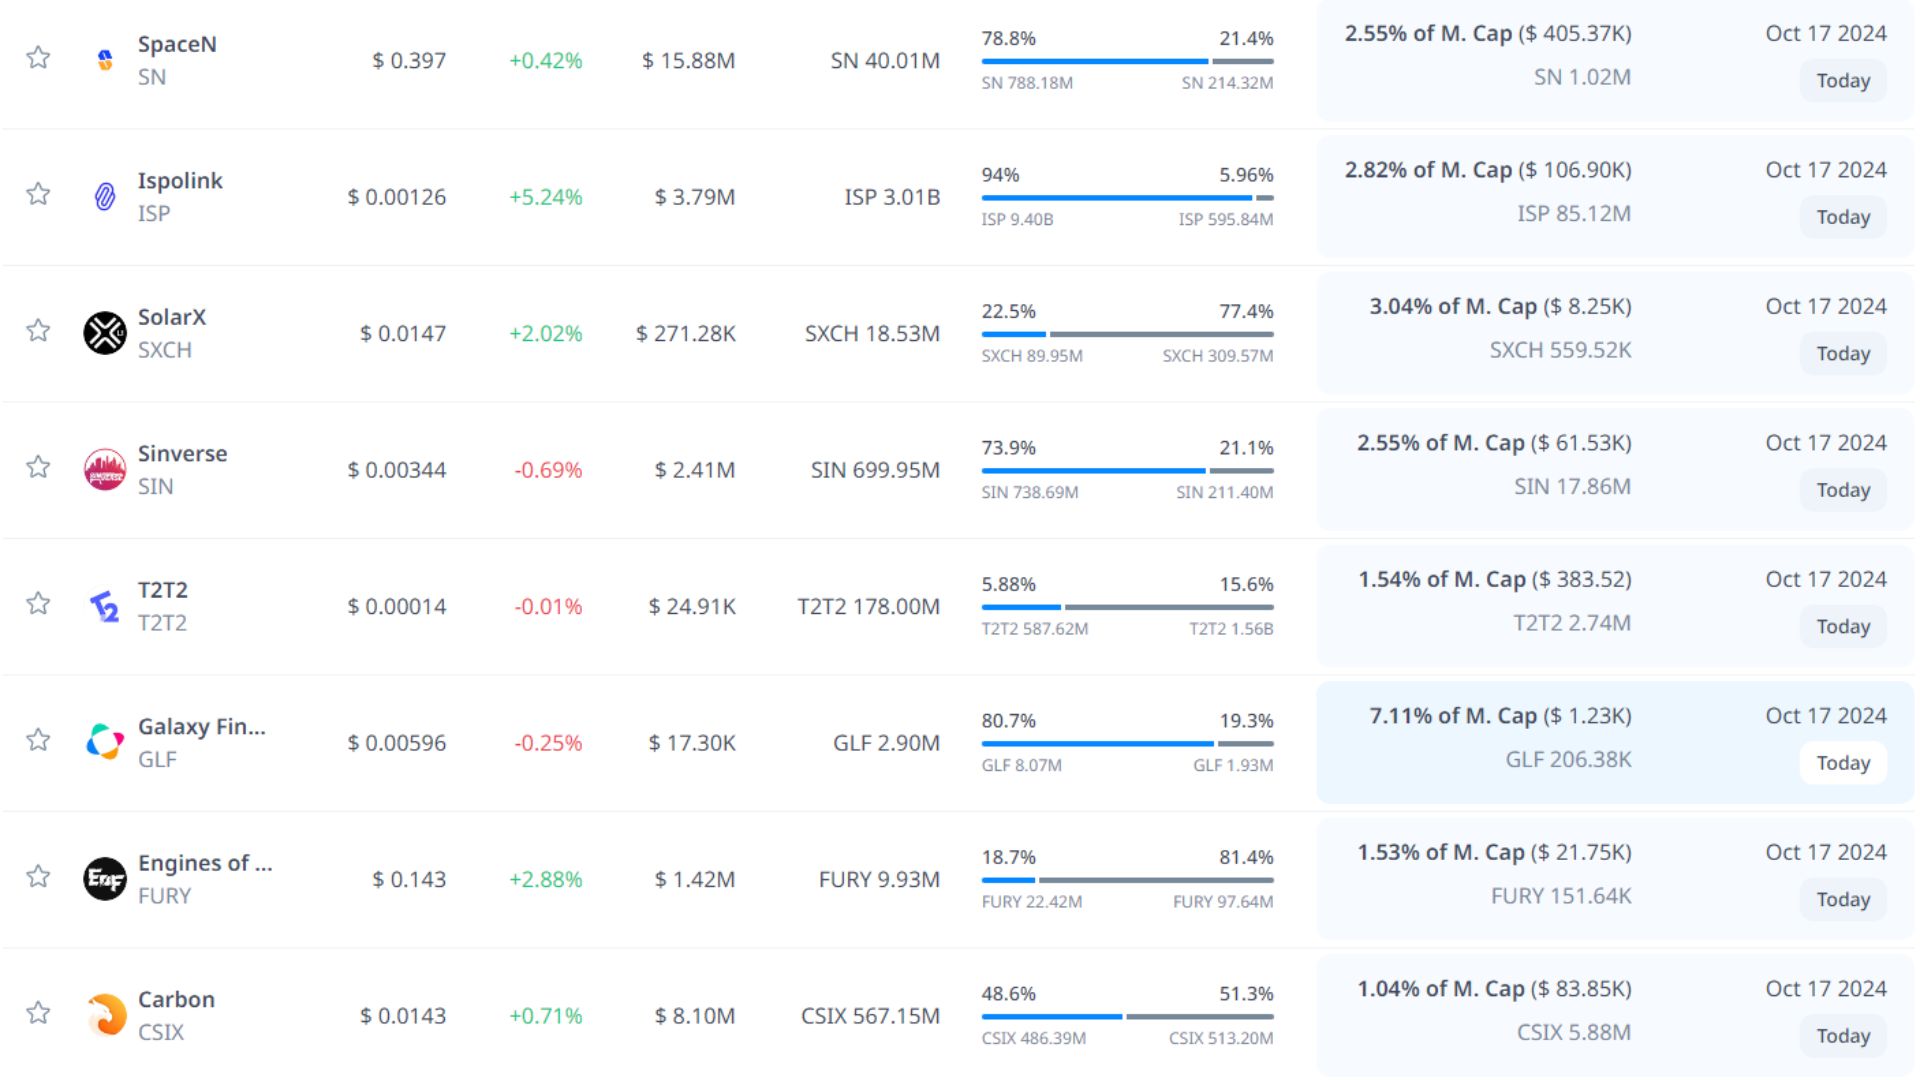Click the Carbon CSIX orange logo
Image resolution: width=1920 pixels, height=1080 pixels.
point(105,1015)
